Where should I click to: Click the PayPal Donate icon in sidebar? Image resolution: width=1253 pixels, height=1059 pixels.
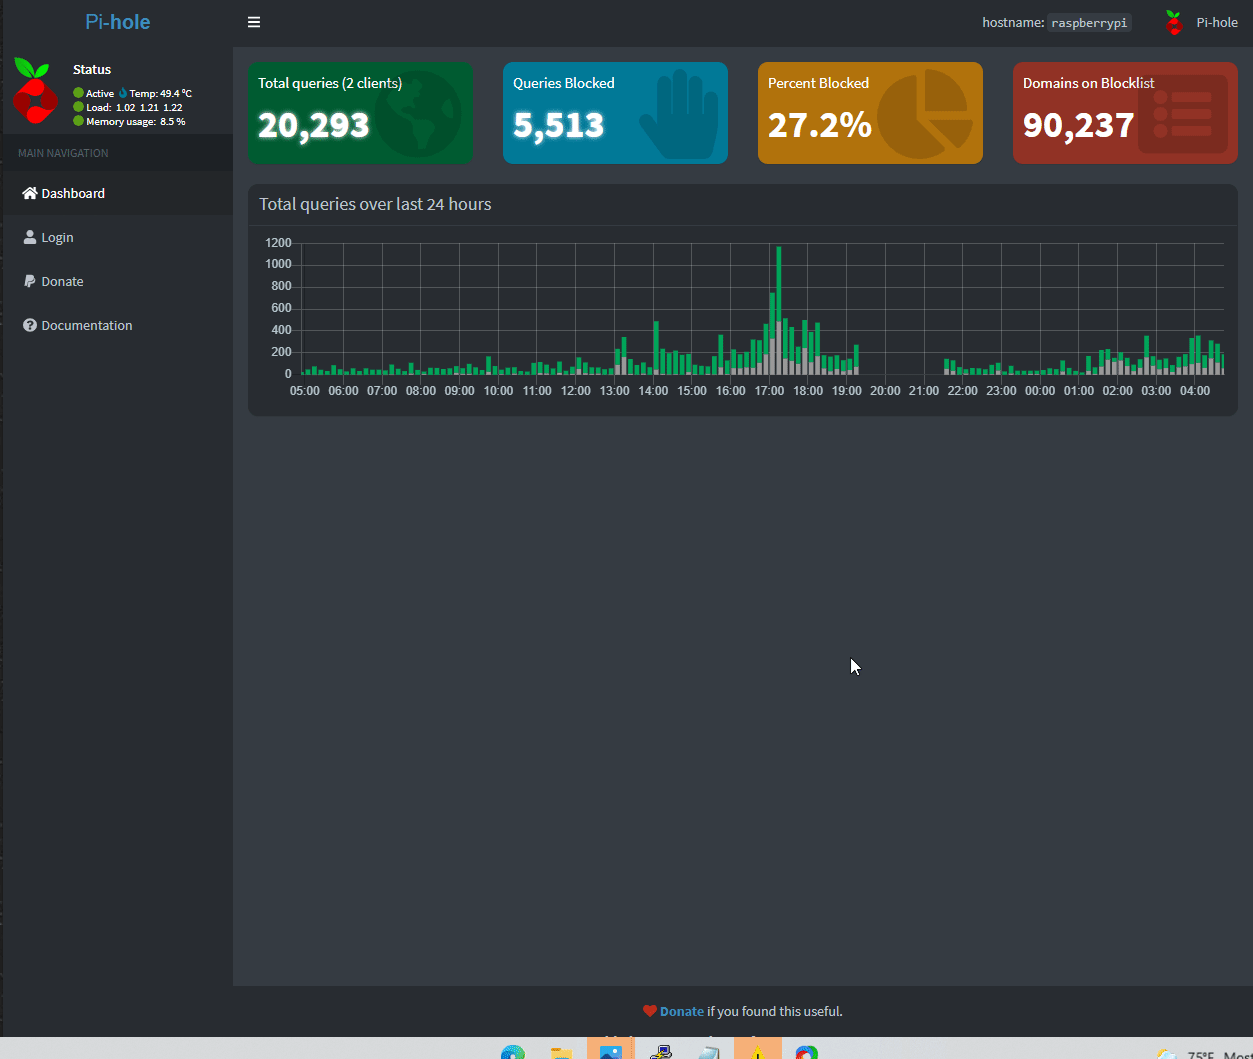(30, 281)
